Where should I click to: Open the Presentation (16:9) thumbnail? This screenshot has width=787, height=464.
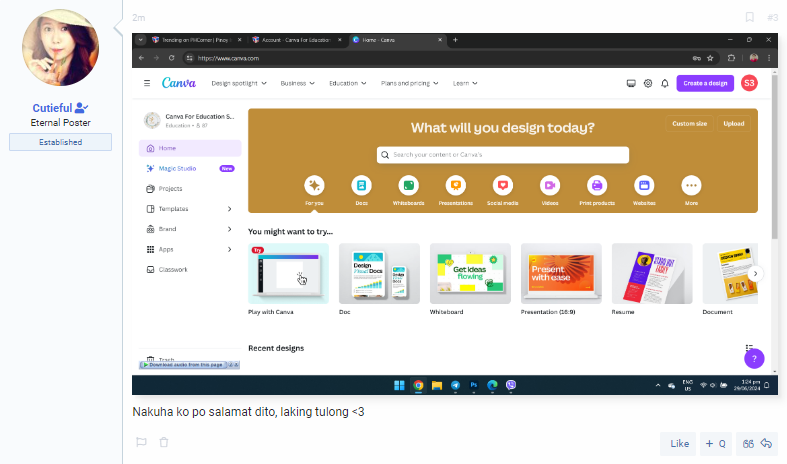(x=561, y=274)
